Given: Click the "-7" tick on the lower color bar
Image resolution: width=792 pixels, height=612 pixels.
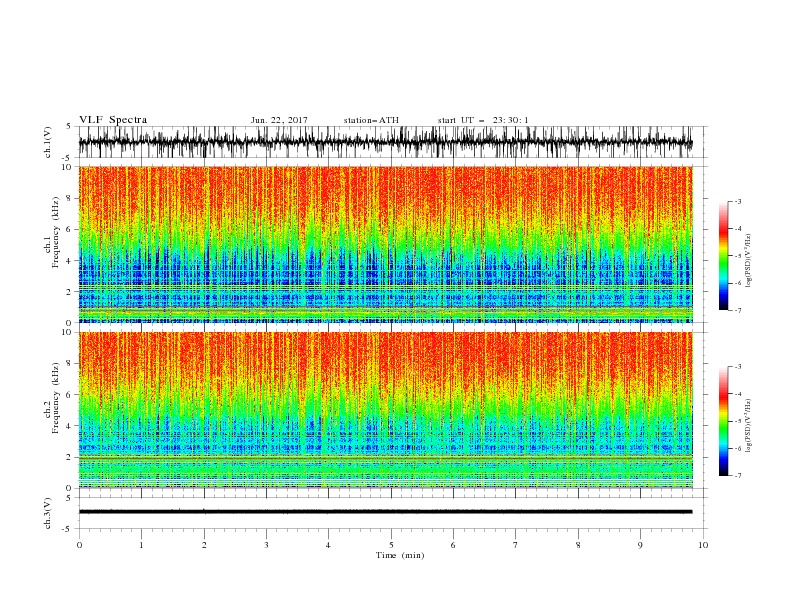Looking at the screenshot, I should point(737,476).
